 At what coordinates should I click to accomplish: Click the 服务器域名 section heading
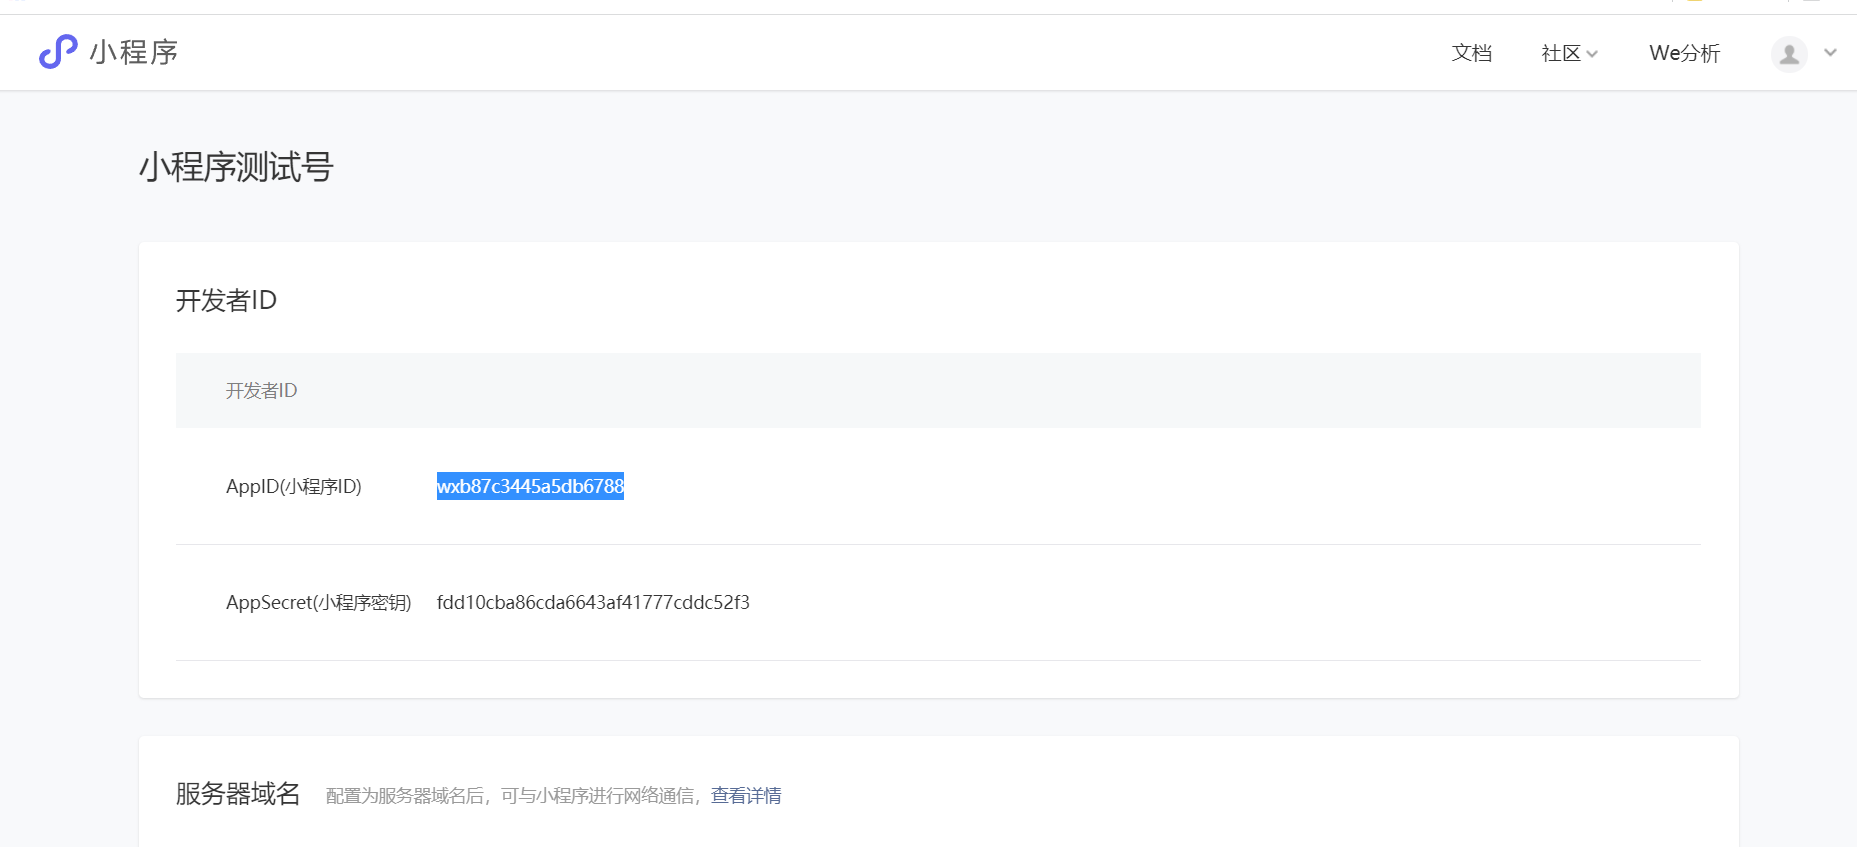(238, 793)
